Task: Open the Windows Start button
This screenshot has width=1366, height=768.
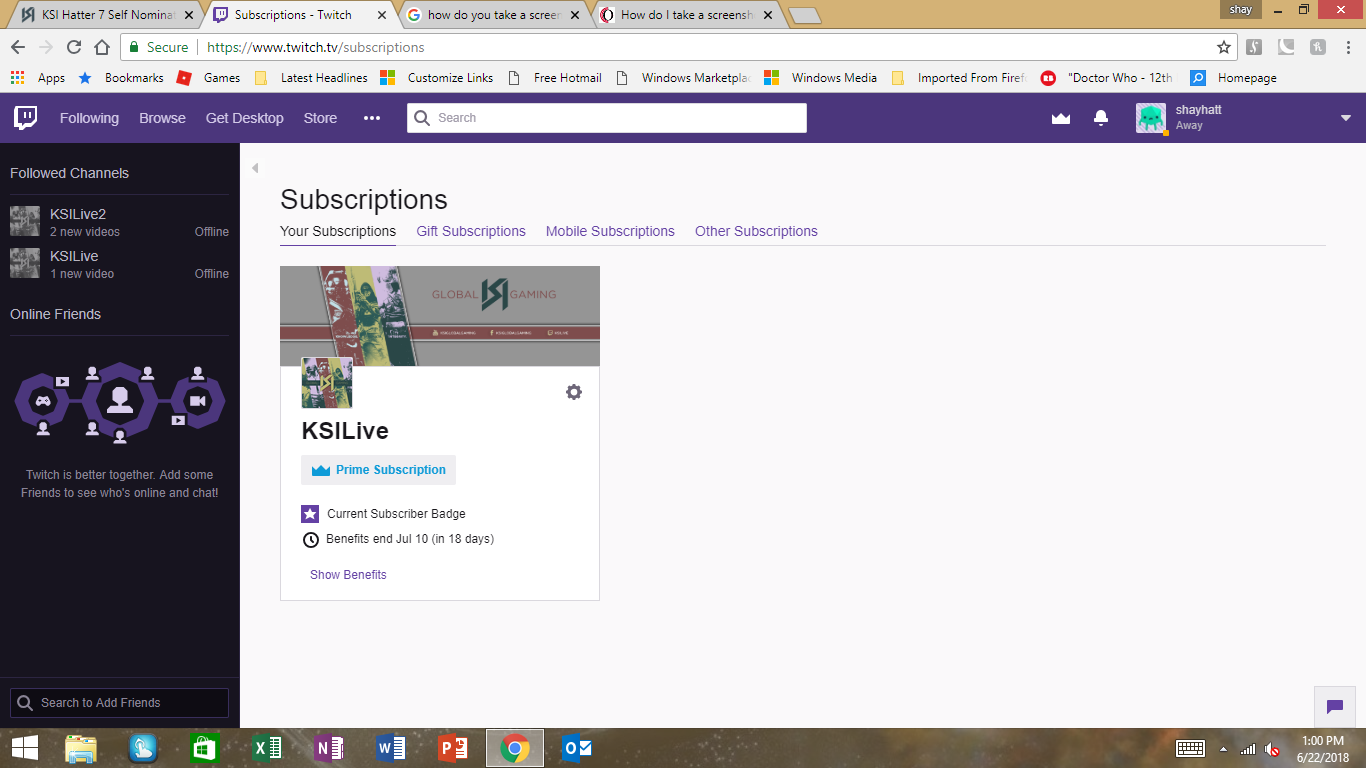Action: coord(24,748)
